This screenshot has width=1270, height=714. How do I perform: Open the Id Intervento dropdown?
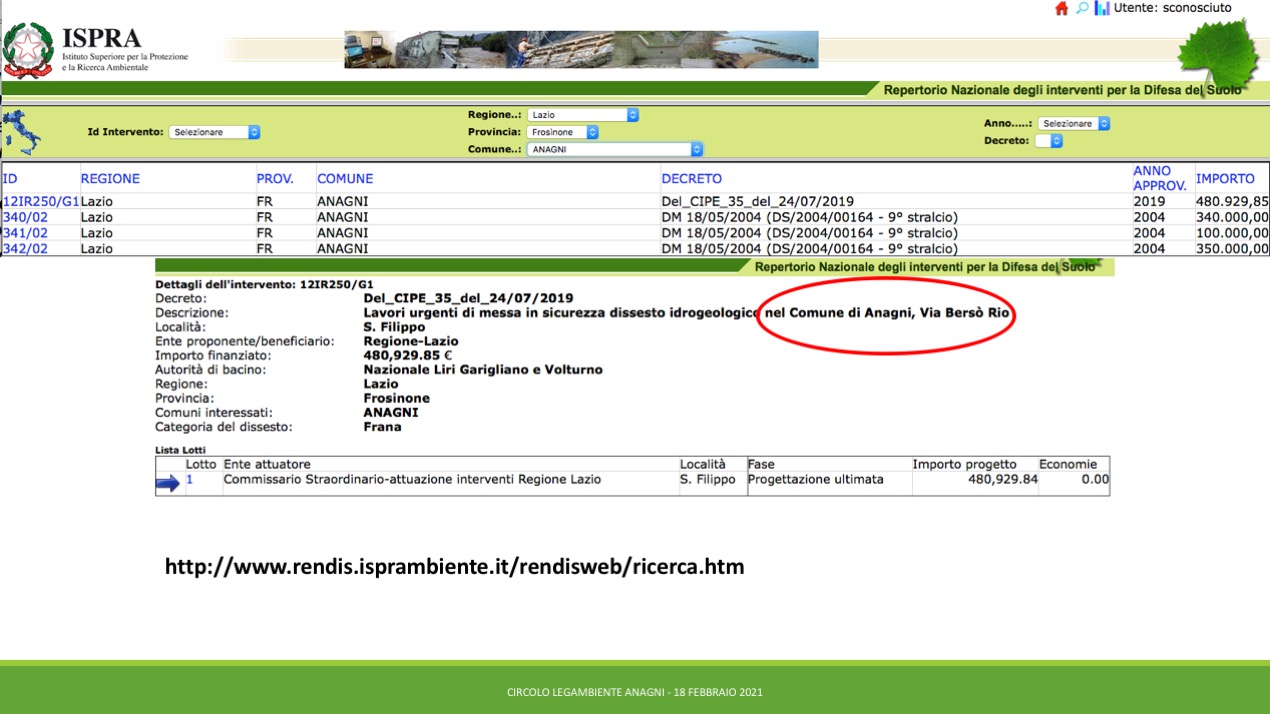pyautogui.click(x=214, y=132)
